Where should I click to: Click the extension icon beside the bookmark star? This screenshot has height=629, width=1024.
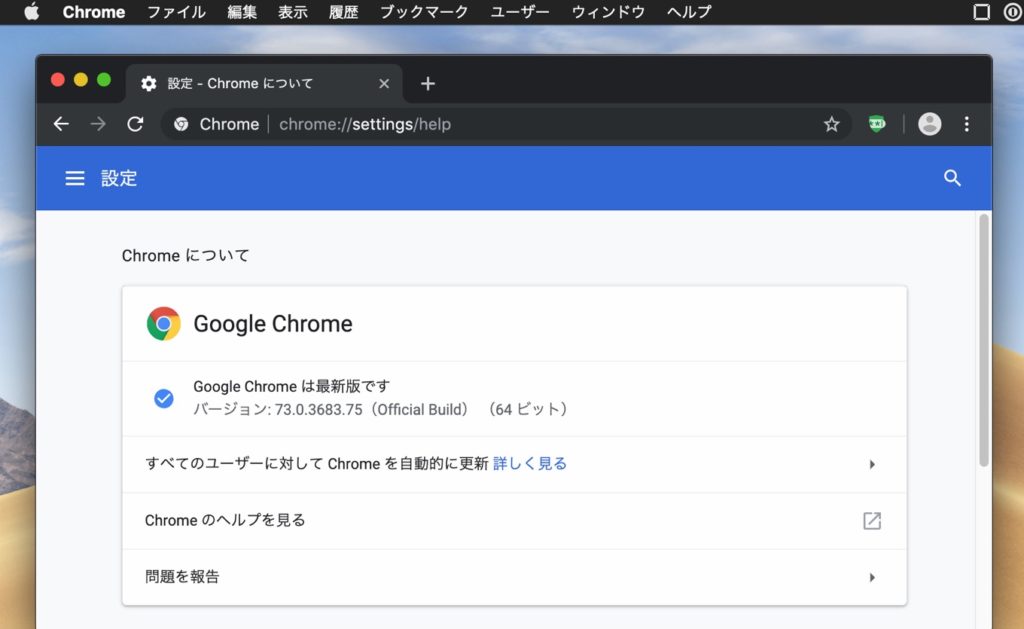[x=875, y=124]
